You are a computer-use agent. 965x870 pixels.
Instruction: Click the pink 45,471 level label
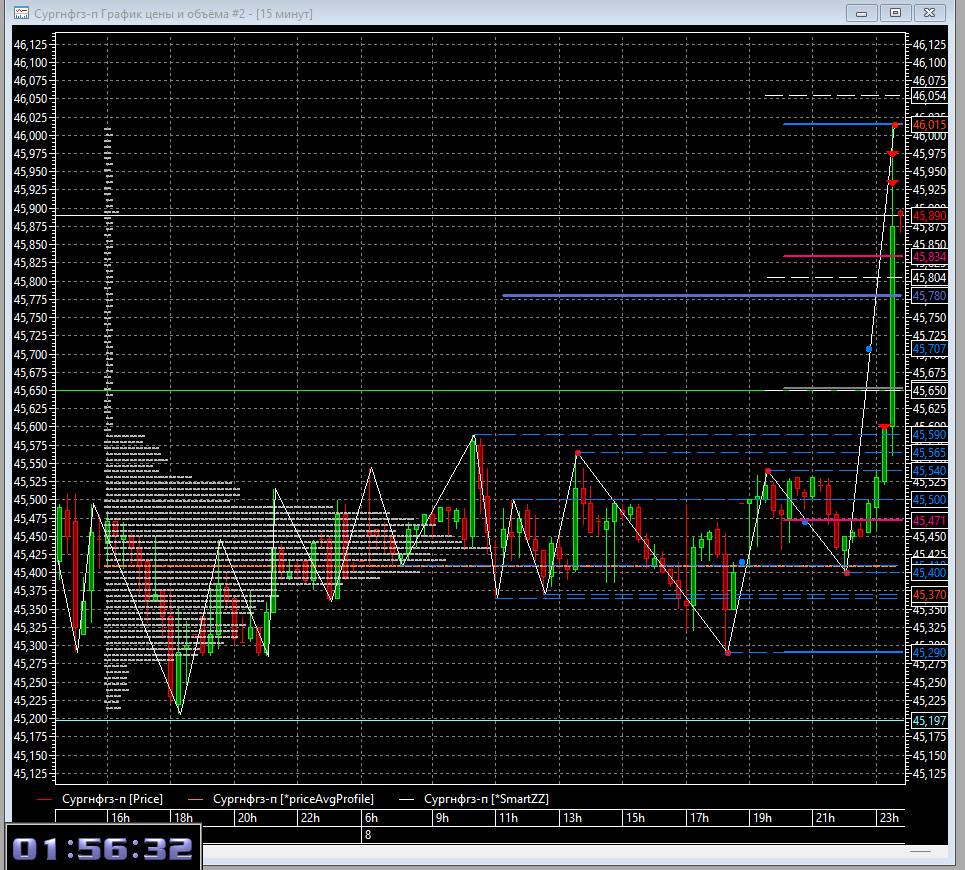click(929, 521)
